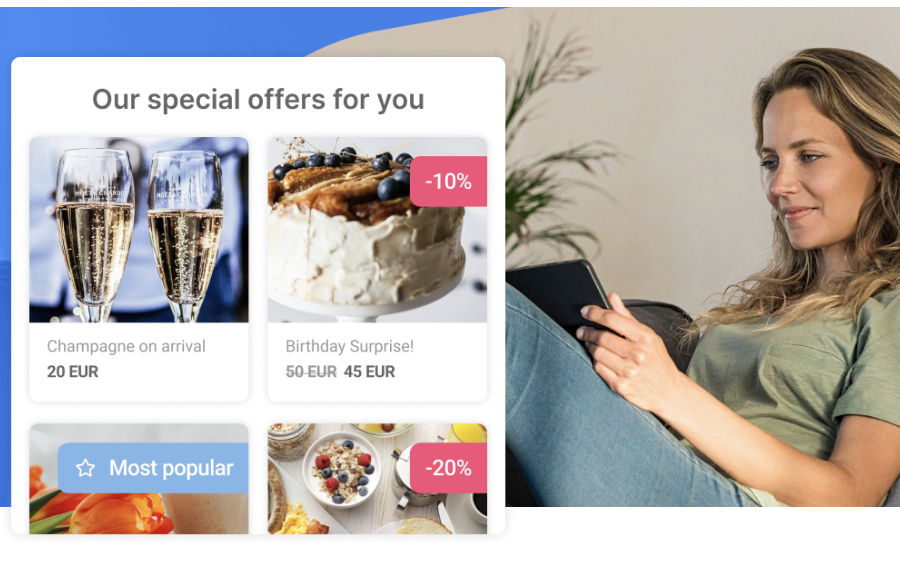Click the star icon in Most popular badge
Screen dimensions: 900x562
[86, 468]
